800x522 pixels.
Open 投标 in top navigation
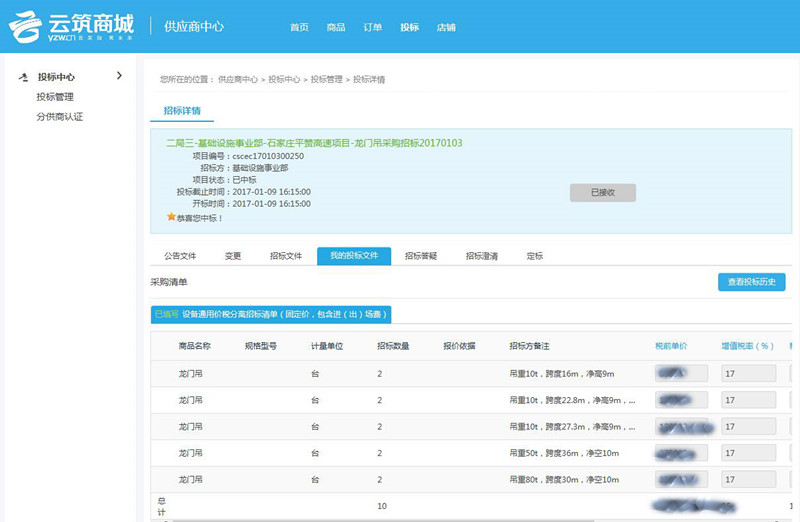point(410,27)
